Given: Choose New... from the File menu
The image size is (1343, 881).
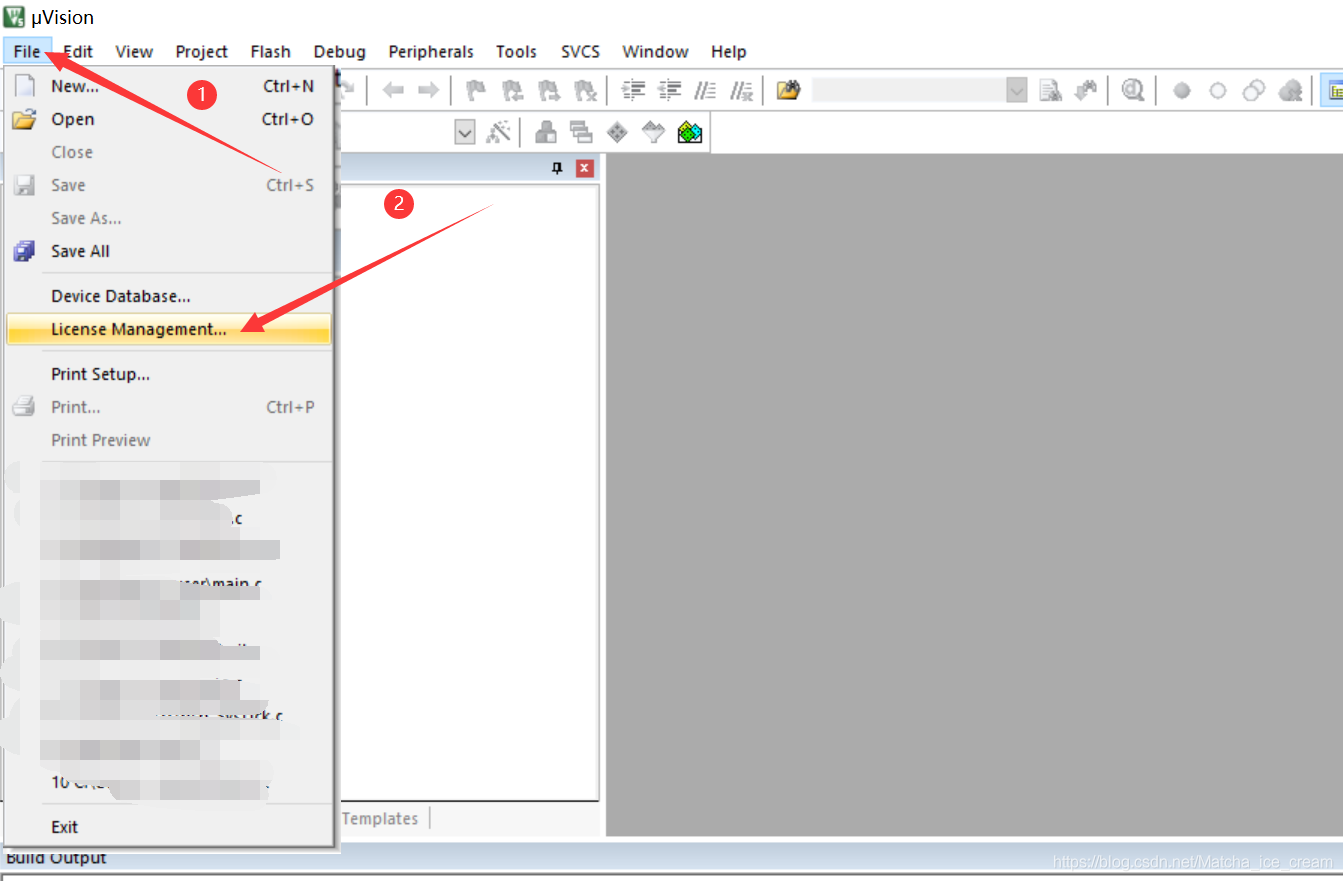Looking at the screenshot, I should 169,86.
